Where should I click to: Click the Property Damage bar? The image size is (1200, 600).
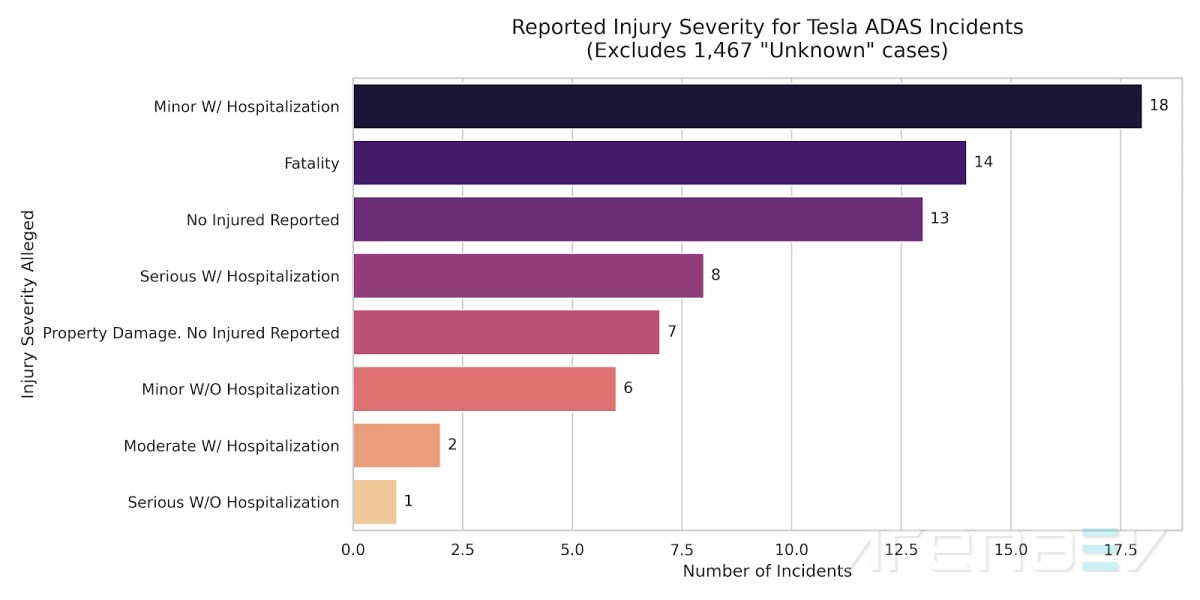coord(506,333)
